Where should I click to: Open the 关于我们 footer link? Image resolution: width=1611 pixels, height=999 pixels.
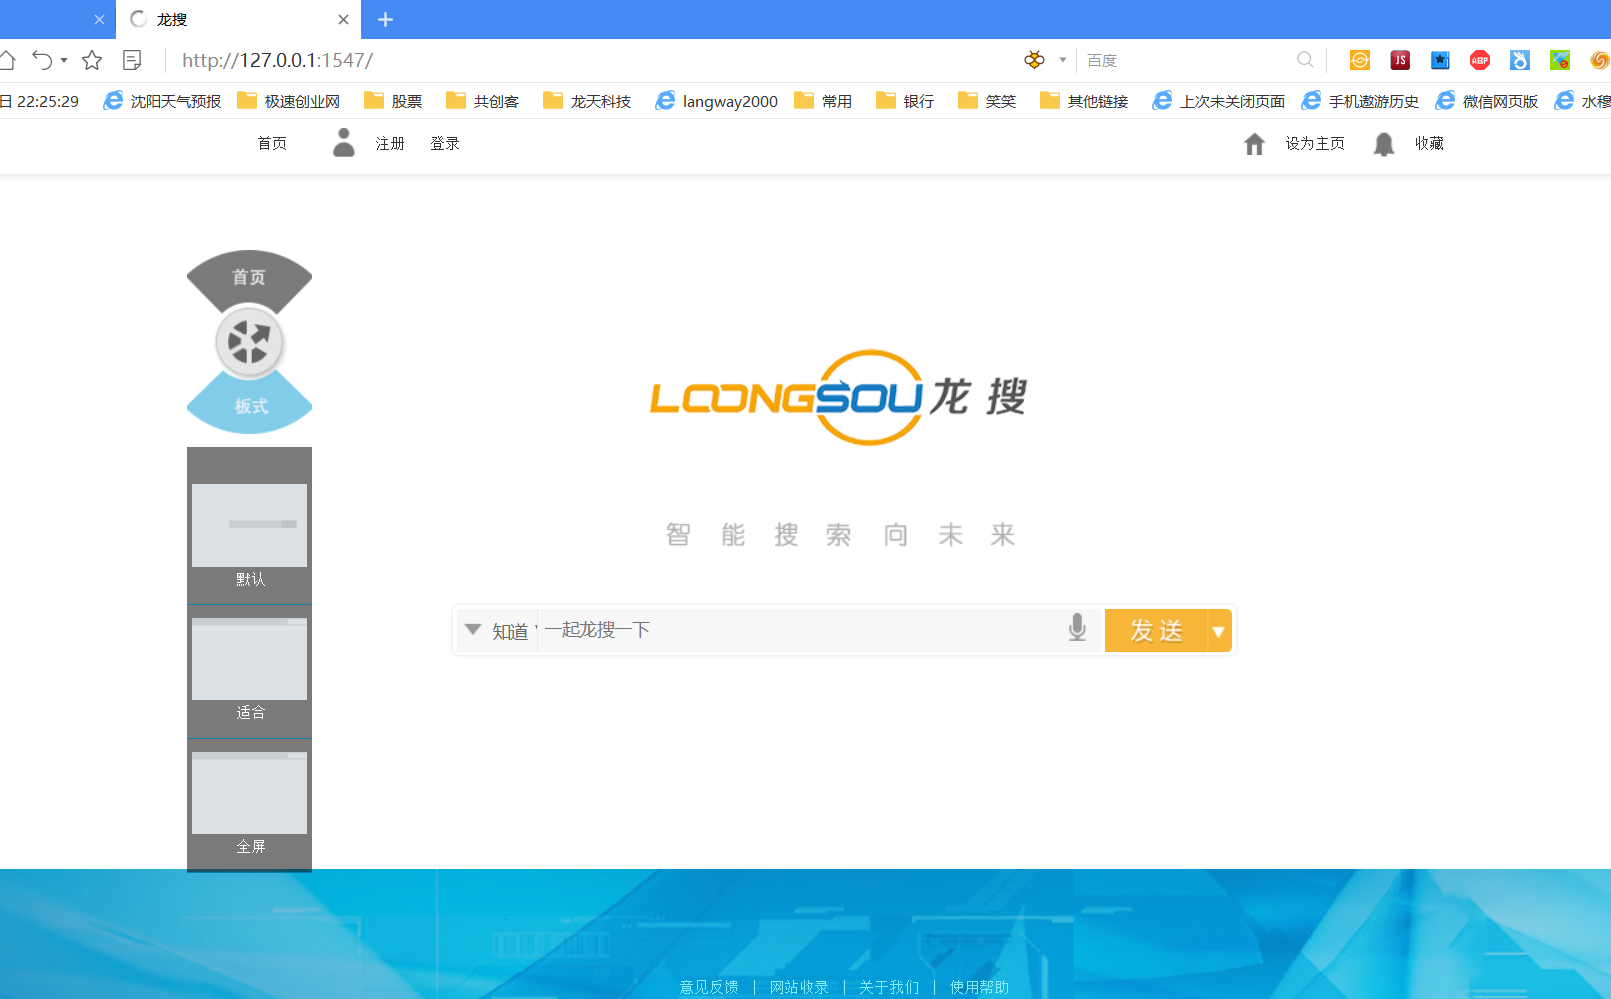point(889,987)
